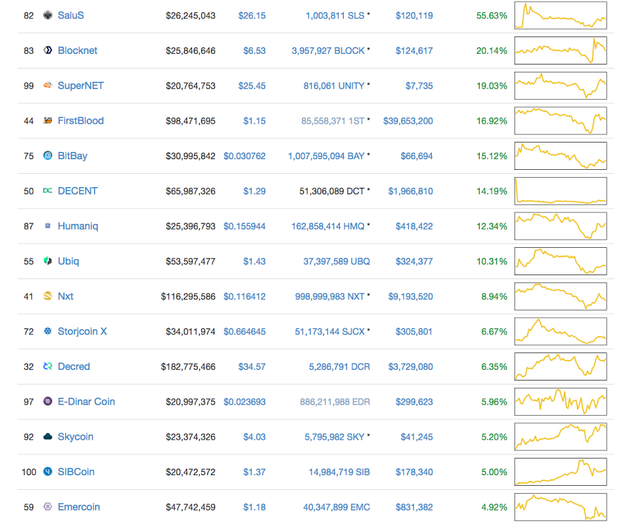
Task: Click the BitBay coin icon
Action: [x=48, y=156]
